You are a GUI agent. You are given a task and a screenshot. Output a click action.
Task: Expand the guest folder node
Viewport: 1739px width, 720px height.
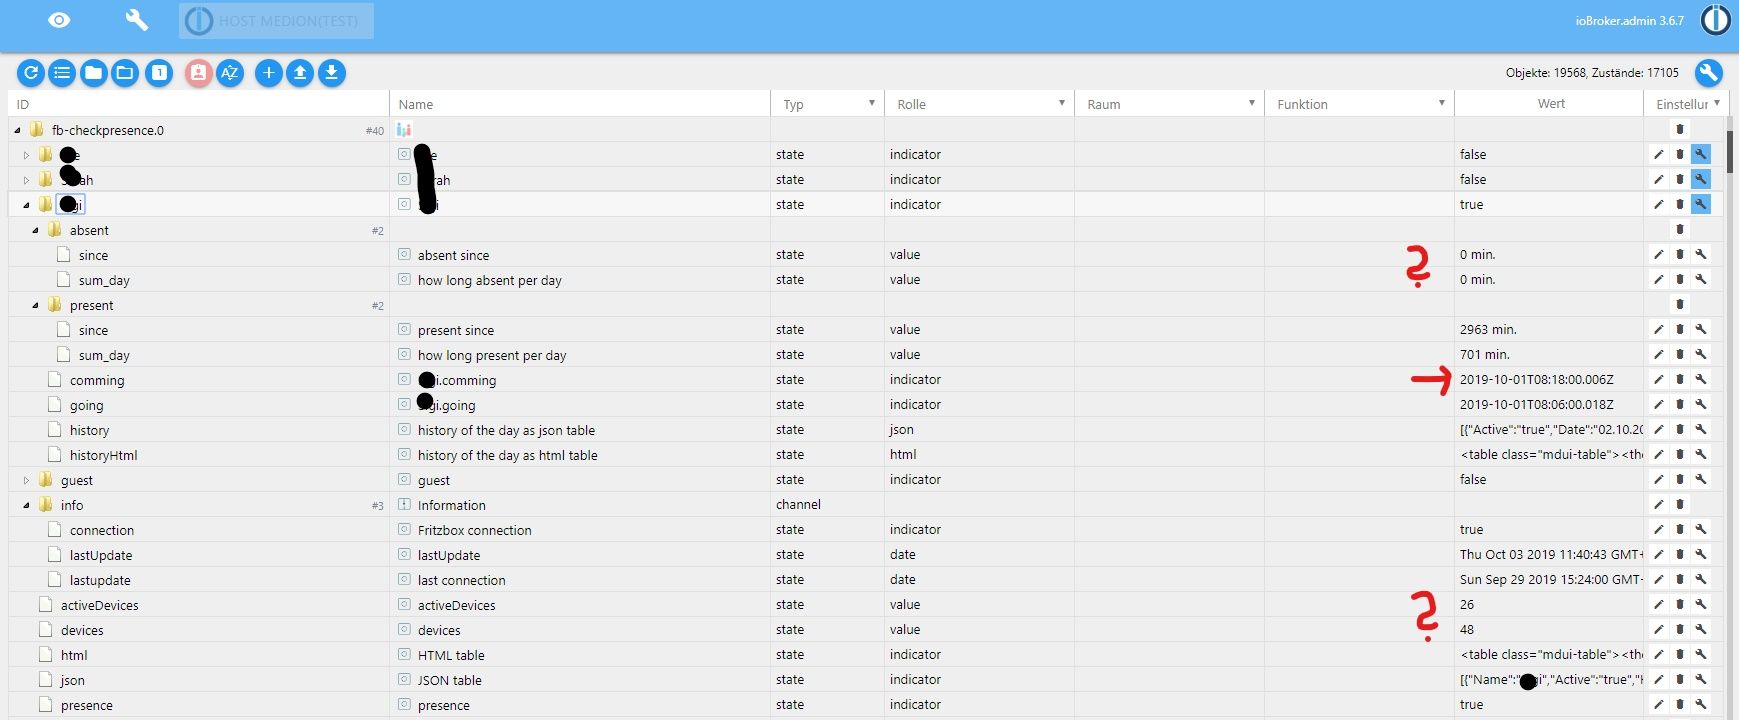(27, 480)
